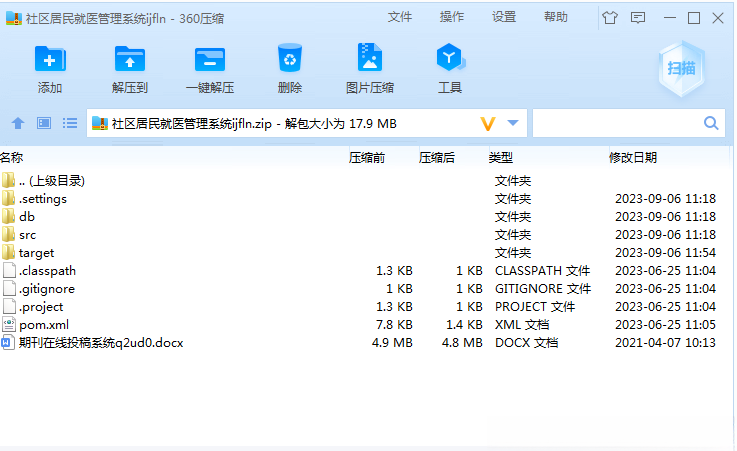Screen dimensions: 737x451
Task: Click the 解压到 (Extract to) icon
Action: (130, 59)
